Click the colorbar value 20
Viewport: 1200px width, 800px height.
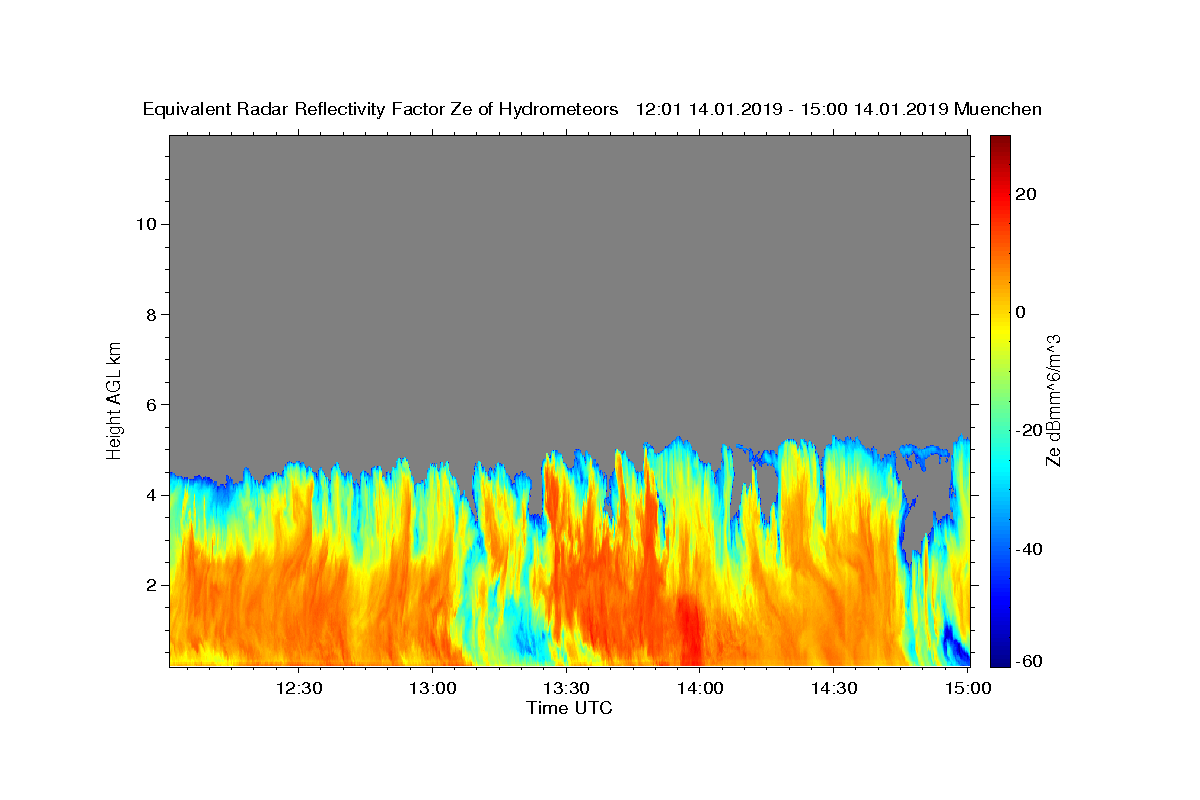click(x=1025, y=194)
